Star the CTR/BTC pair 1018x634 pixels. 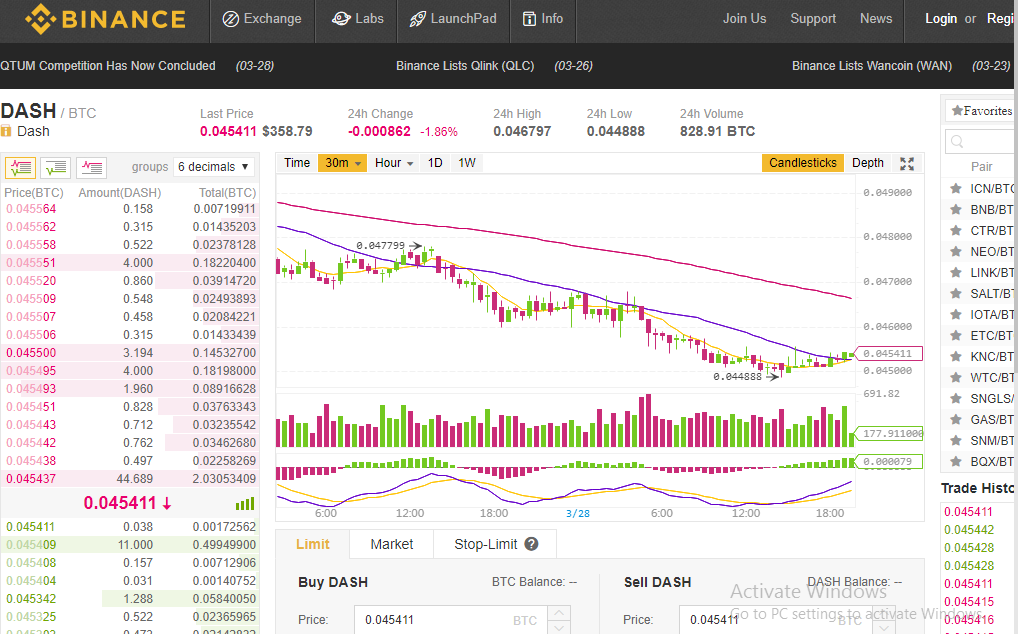click(x=956, y=230)
